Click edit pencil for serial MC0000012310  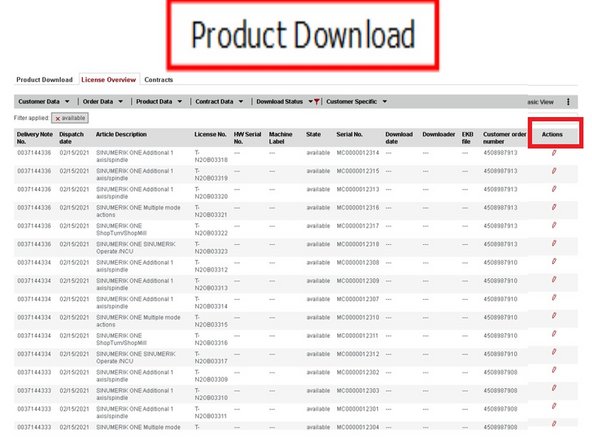[x=554, y=316]
